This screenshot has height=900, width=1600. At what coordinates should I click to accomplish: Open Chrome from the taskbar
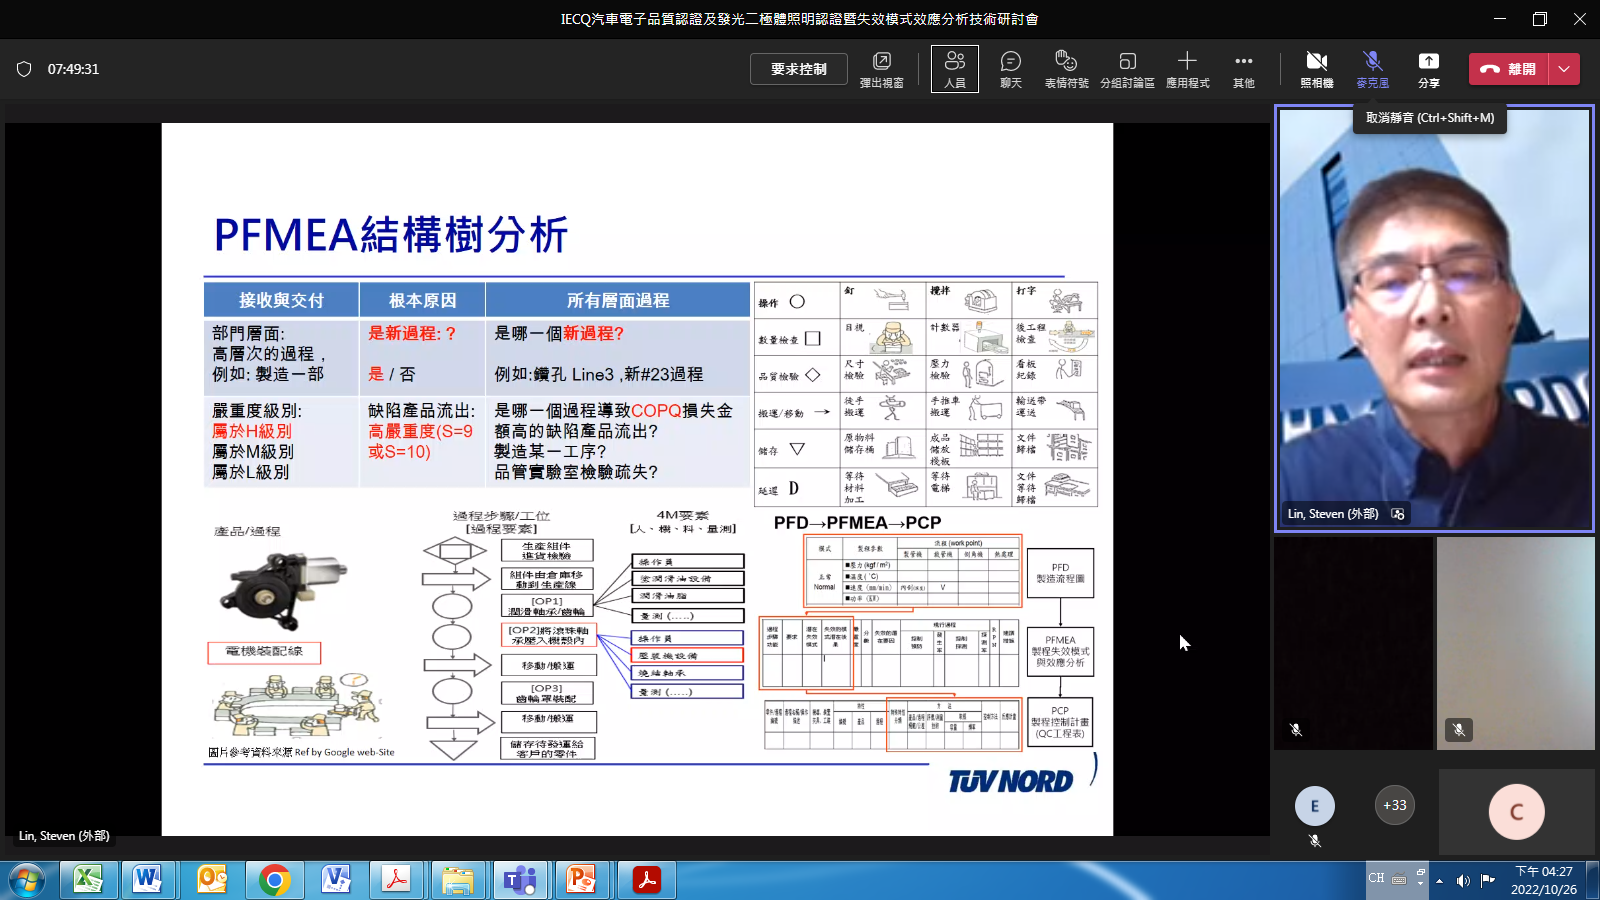273,880
